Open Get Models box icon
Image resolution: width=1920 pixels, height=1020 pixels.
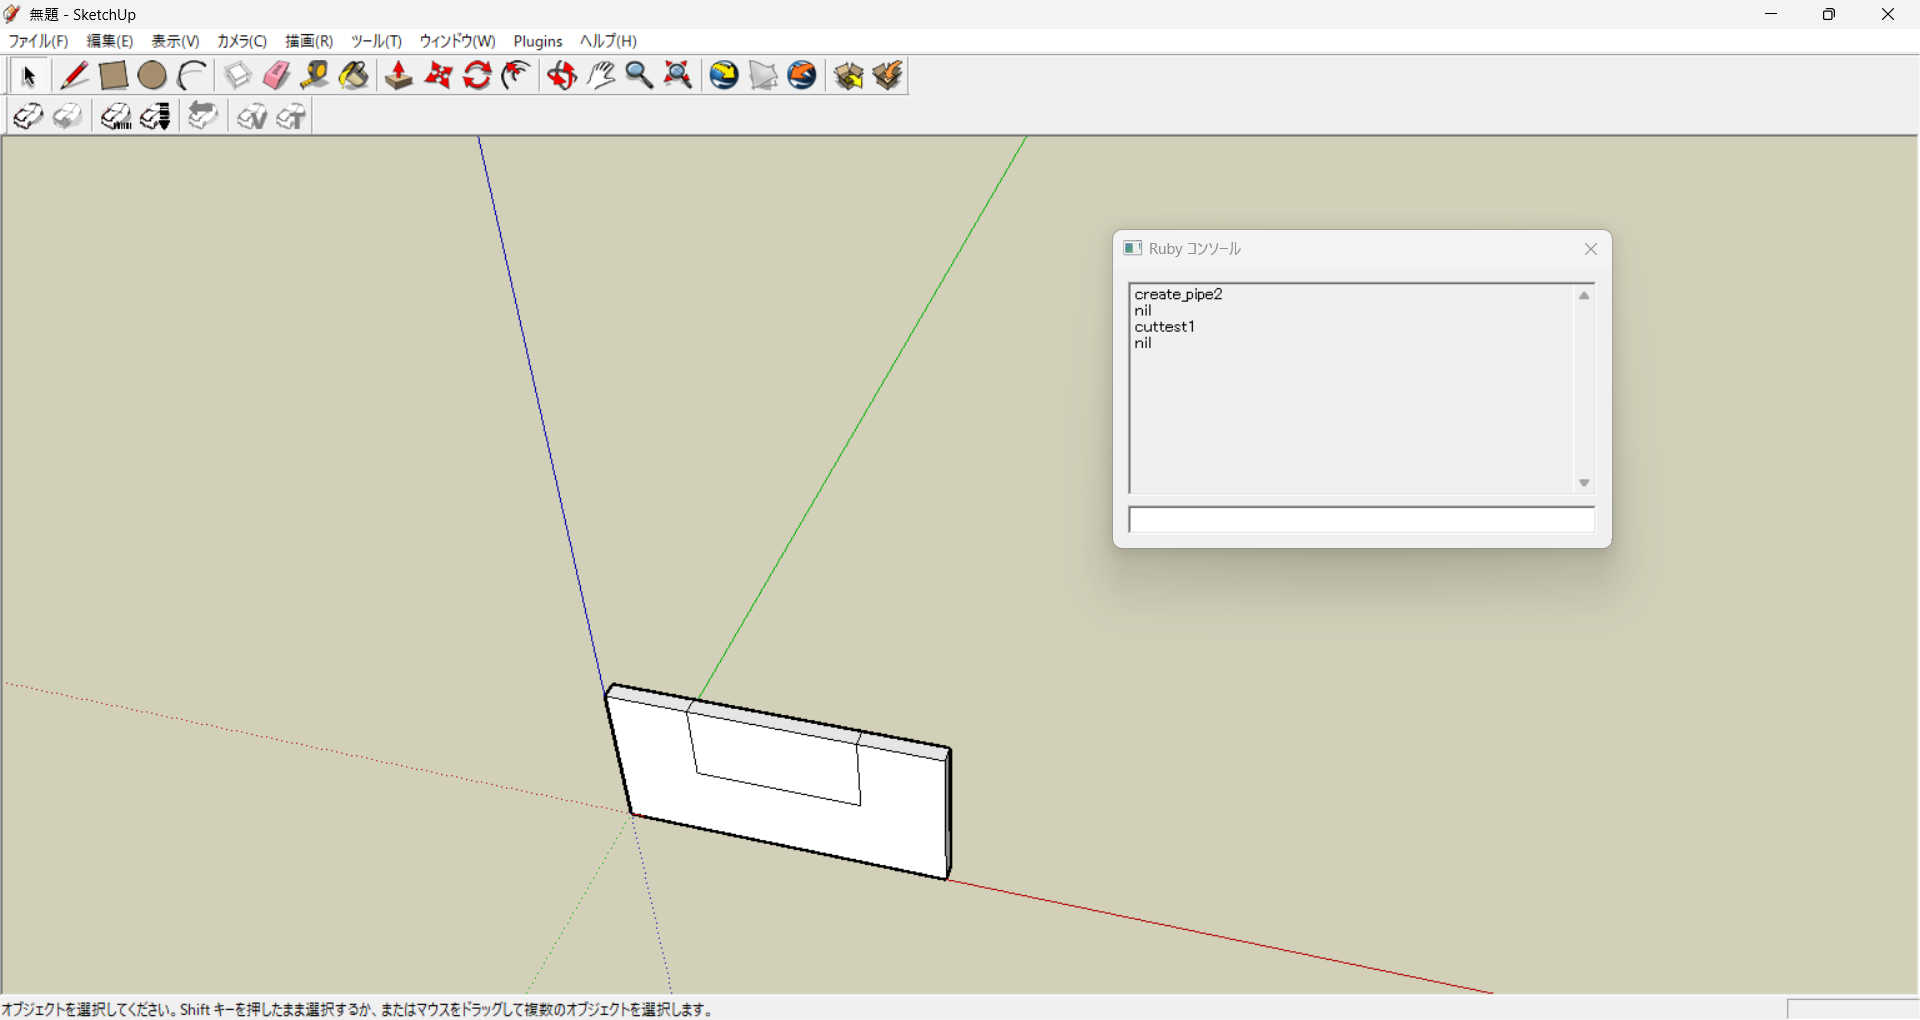click(x=848, y=76)
